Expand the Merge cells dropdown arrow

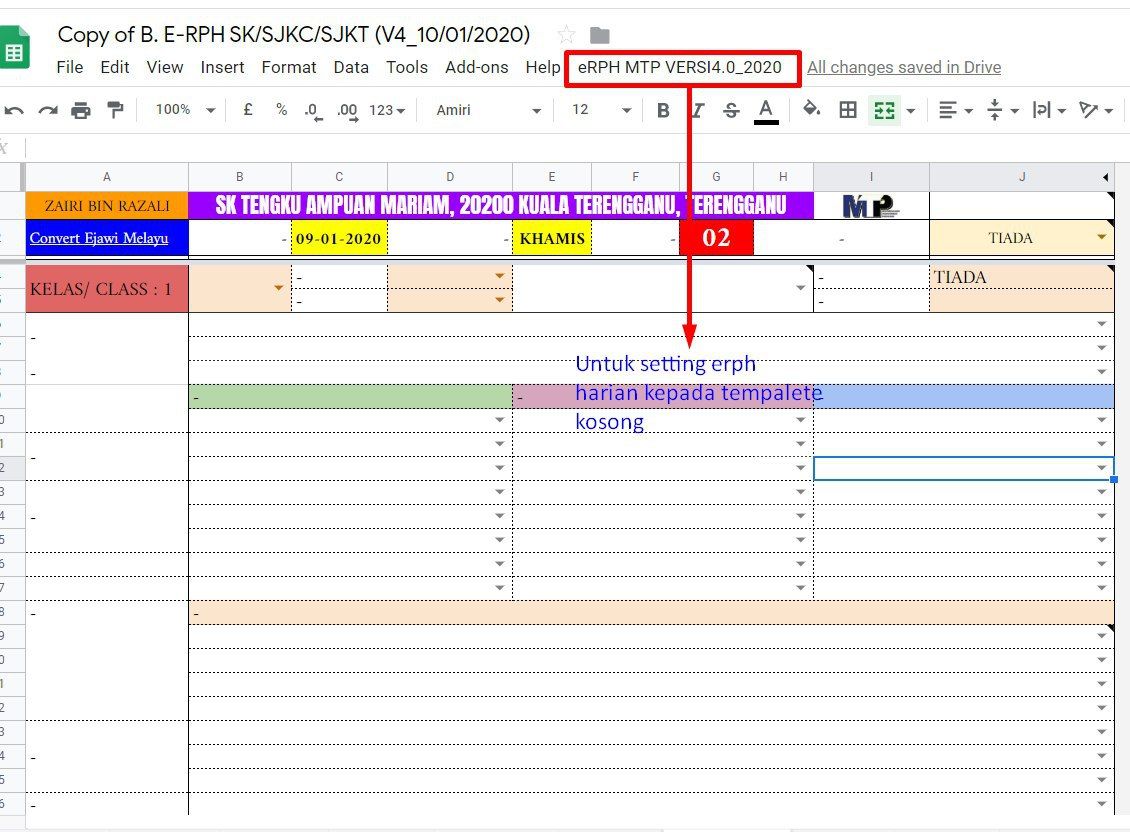pyautogui.click(x=911, y=111)
